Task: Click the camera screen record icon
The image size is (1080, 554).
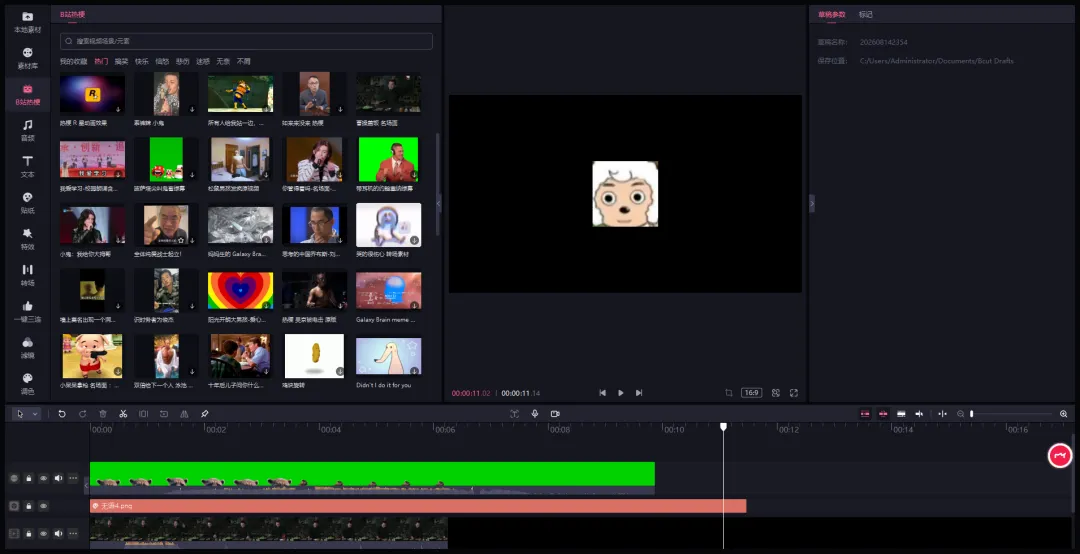Action: (x=555, y=413)
